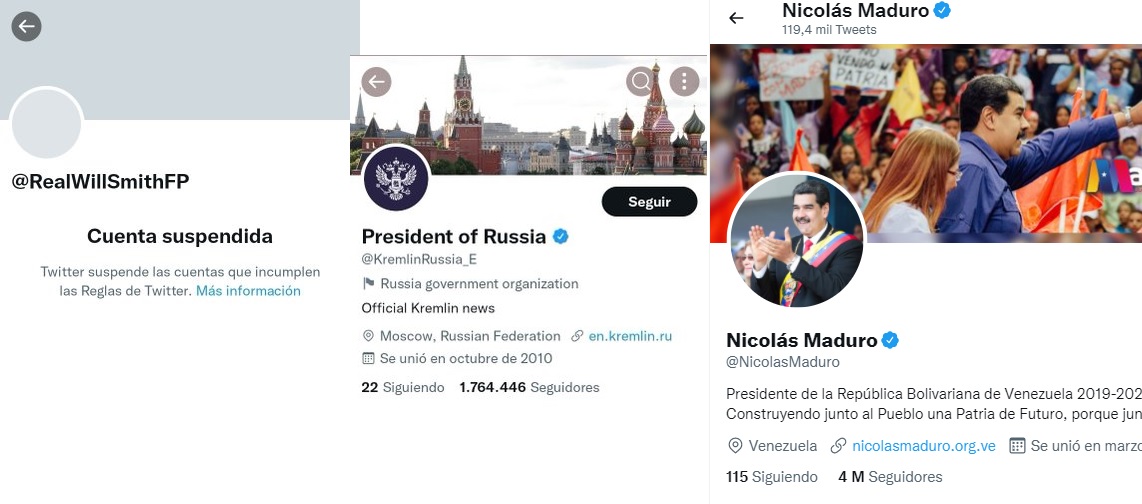Screen dimensions: 1142x504
Task: Click verified badge next to President of Russia
Action: click(x=561, y=237)
